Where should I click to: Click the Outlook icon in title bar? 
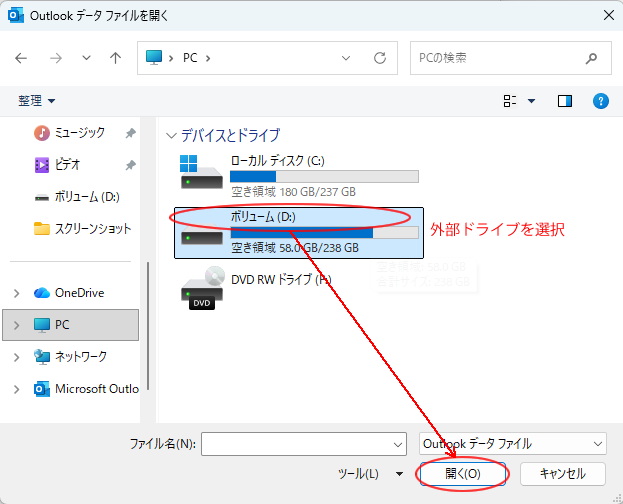point(15,16)
